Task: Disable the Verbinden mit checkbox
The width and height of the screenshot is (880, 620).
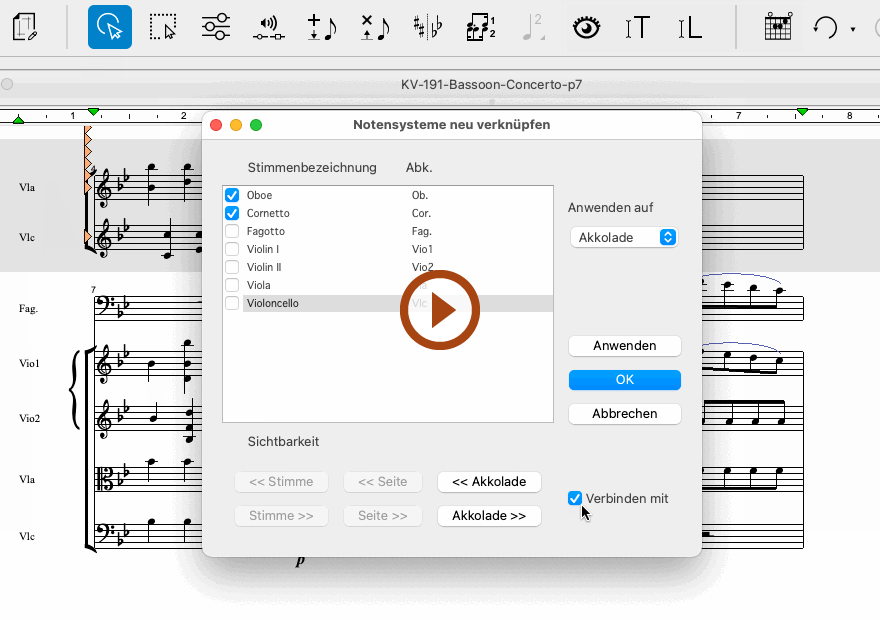Action: pyautogui.click(x=575, y=498)
